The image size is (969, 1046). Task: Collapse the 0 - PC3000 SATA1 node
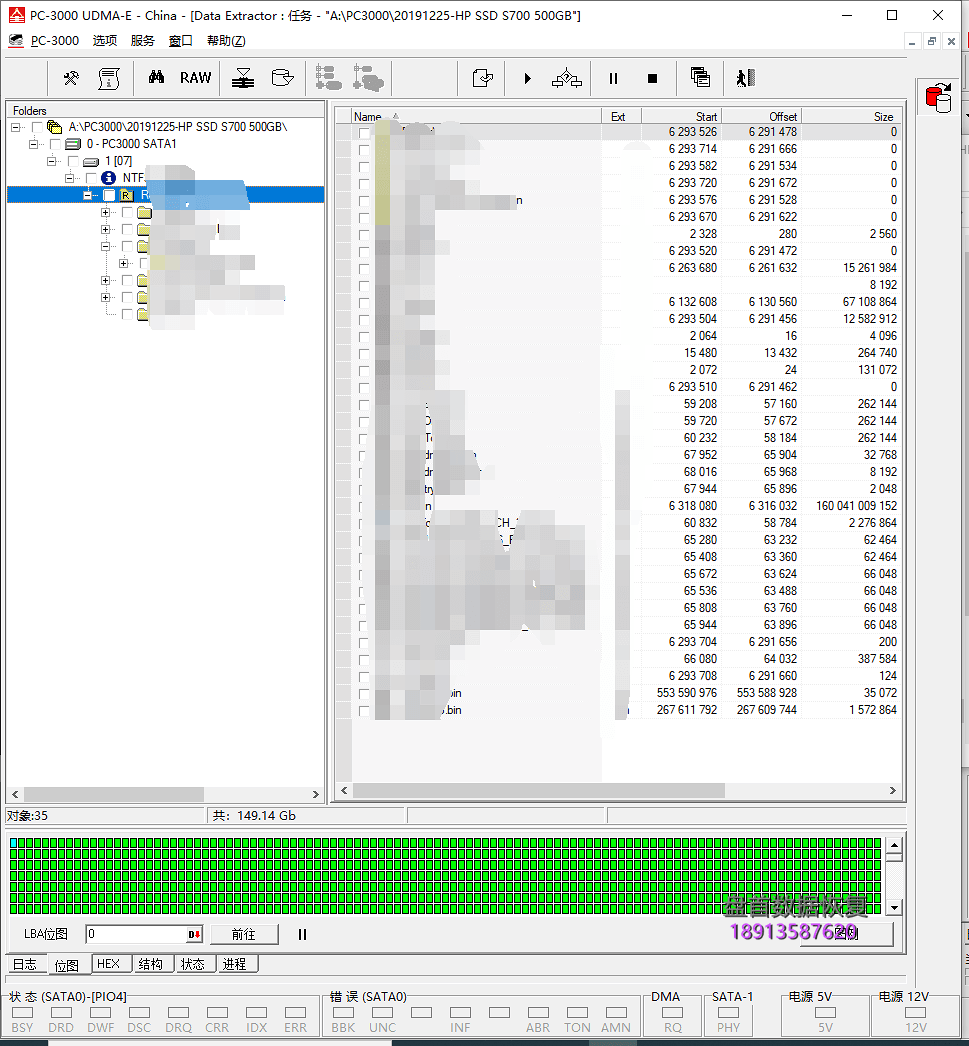(x=33, y=144)
